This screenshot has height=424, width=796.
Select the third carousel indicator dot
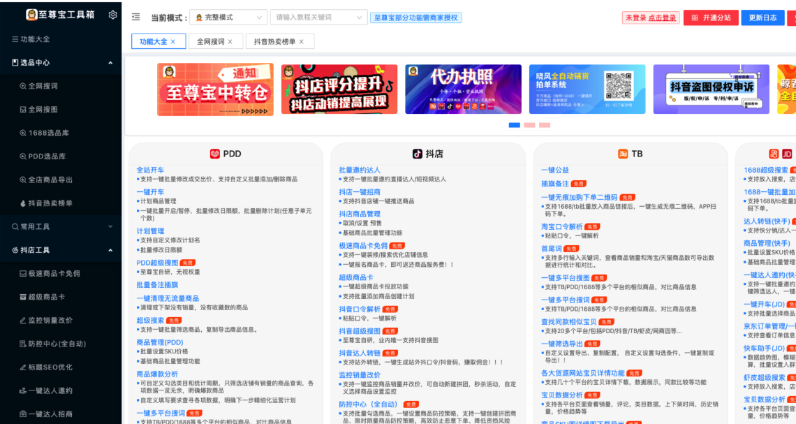[545, 125]
